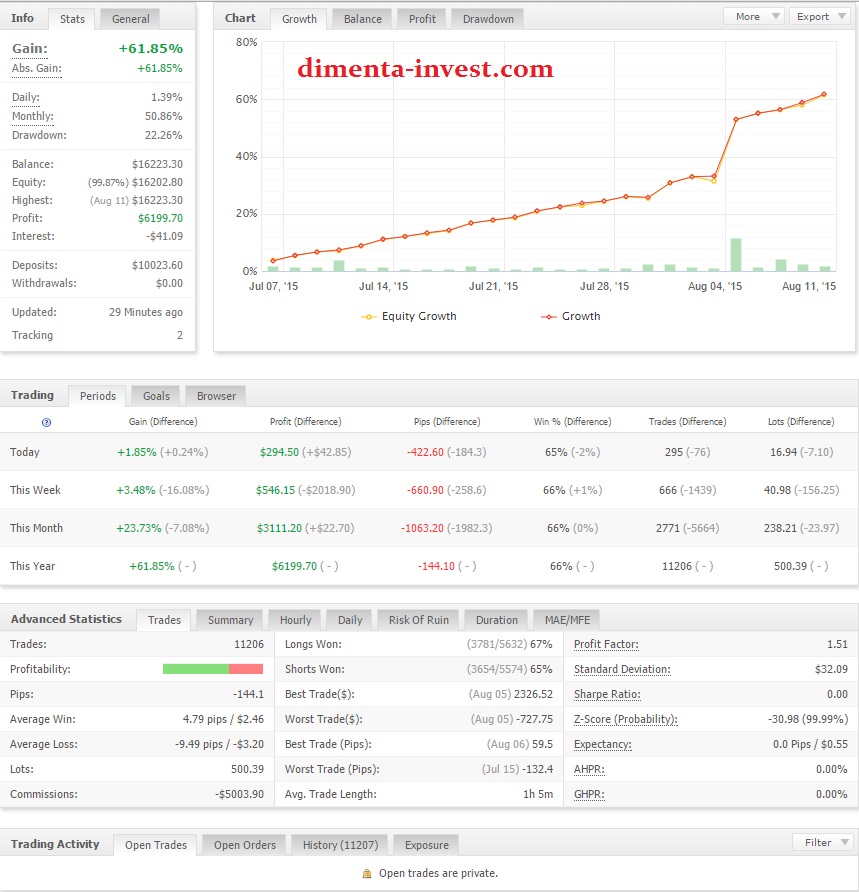Click the Standard Deviation: label

pos(622,669)
